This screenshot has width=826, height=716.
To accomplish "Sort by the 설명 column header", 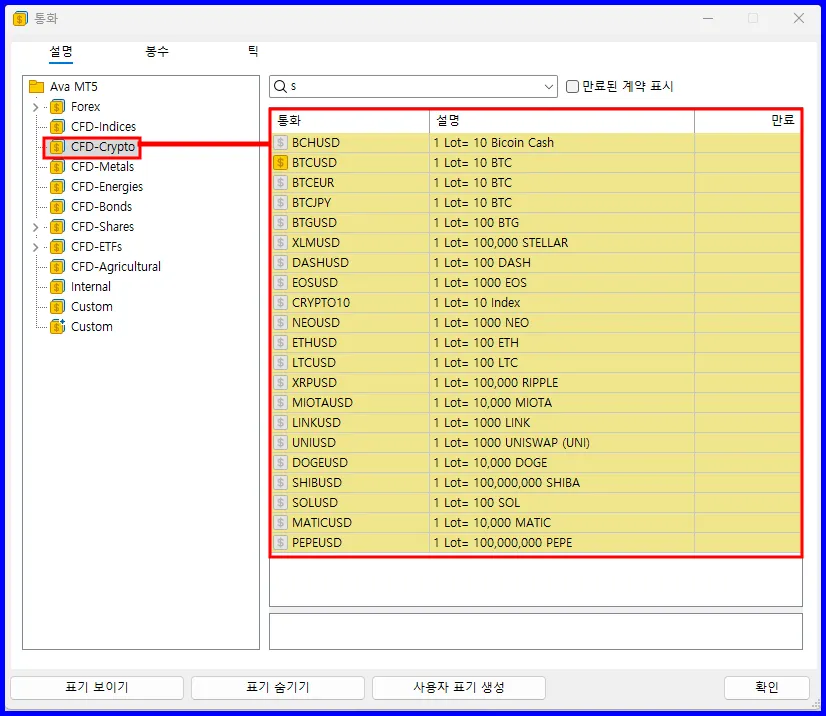I will (562, 121).
